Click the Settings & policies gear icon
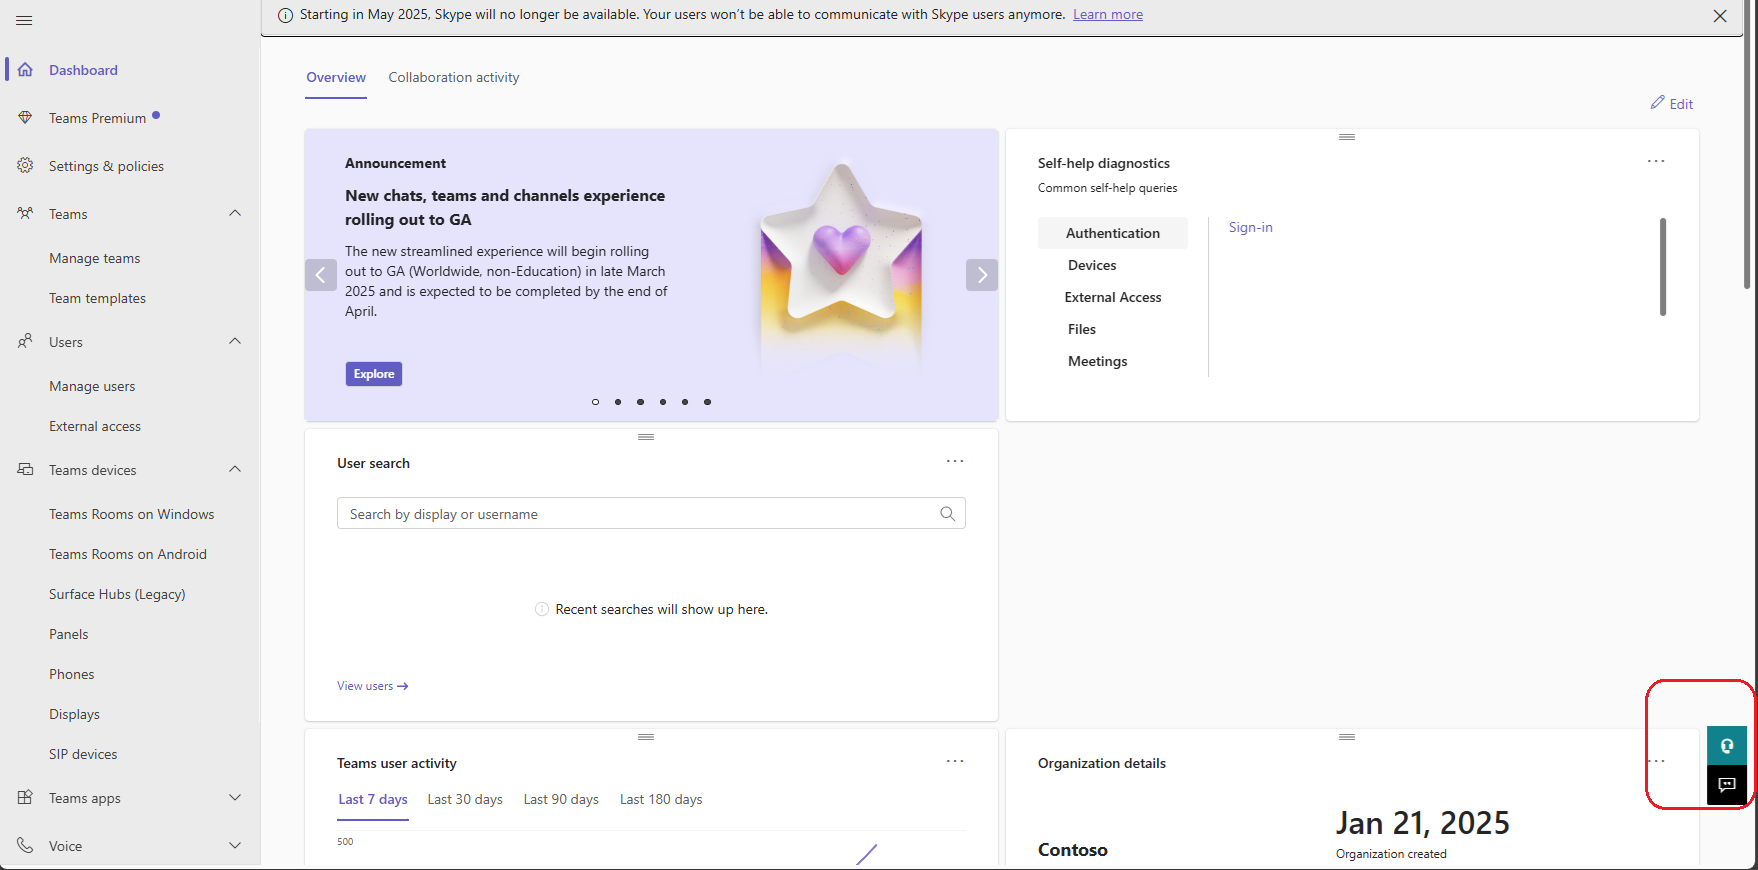Image resolution: width=1758 pixels, height=870 pixels. [x=25, y=166]
